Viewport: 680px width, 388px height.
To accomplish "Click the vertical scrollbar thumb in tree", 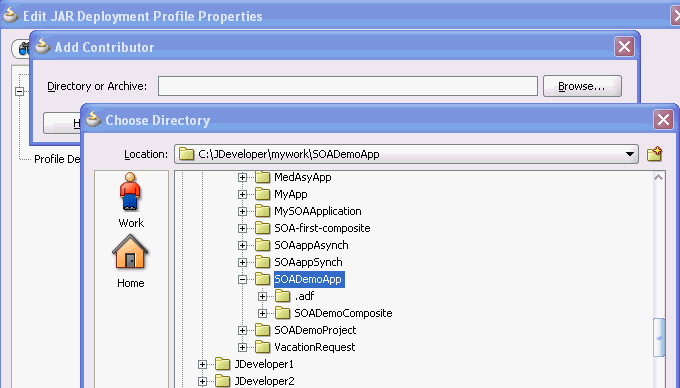I will pos(659,337).
